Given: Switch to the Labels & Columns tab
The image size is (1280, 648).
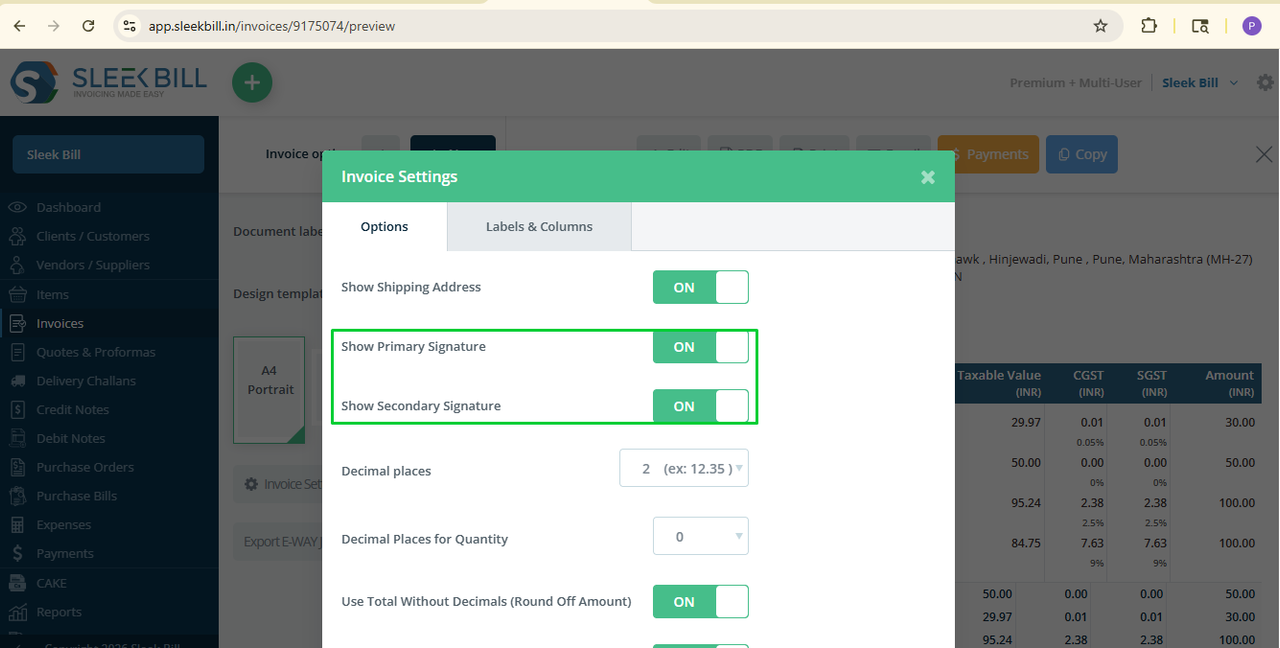Looking at the screenshot, I should click(539, 227).
